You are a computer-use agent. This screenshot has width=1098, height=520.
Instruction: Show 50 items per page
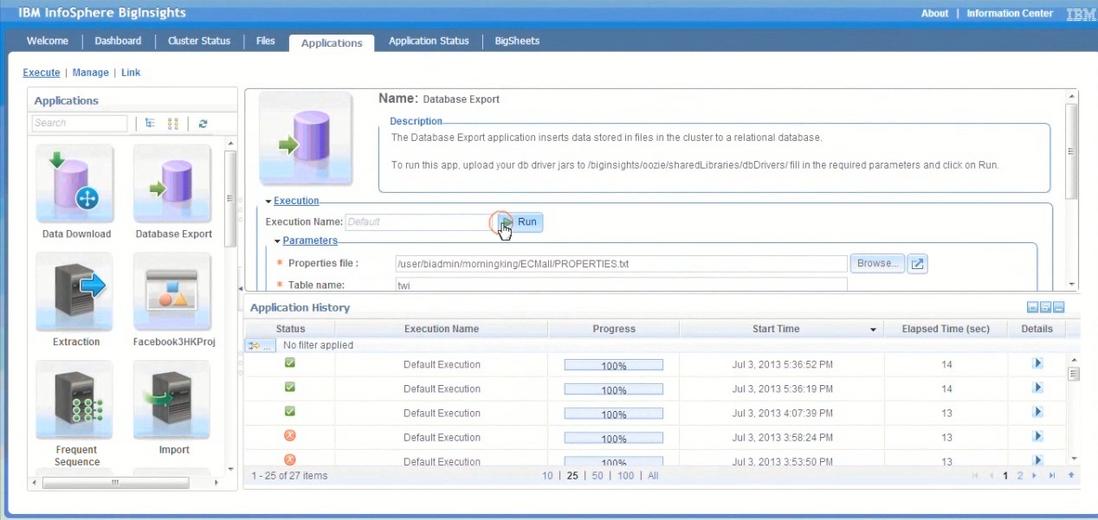[x=597, y=476]
